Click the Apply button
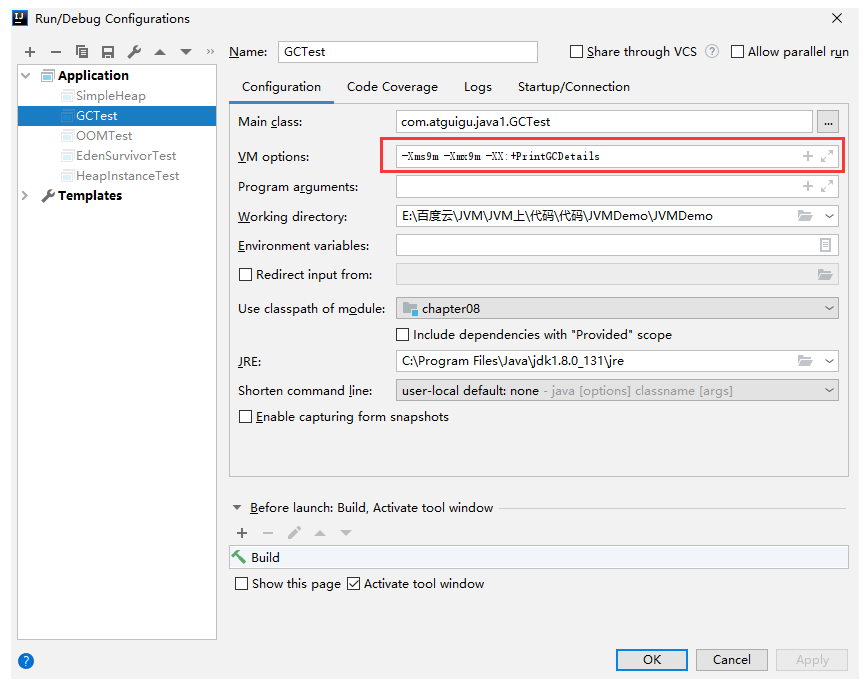The width and height of the screenshot is (865, 687). [812, 660]
